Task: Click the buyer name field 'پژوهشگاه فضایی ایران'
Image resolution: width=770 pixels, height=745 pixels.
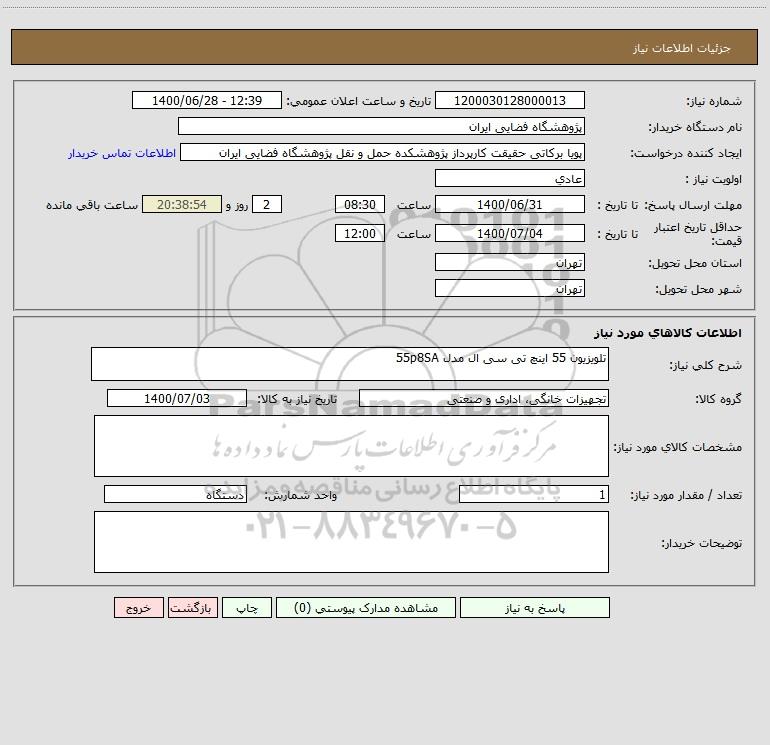Action: pos(381,127)
